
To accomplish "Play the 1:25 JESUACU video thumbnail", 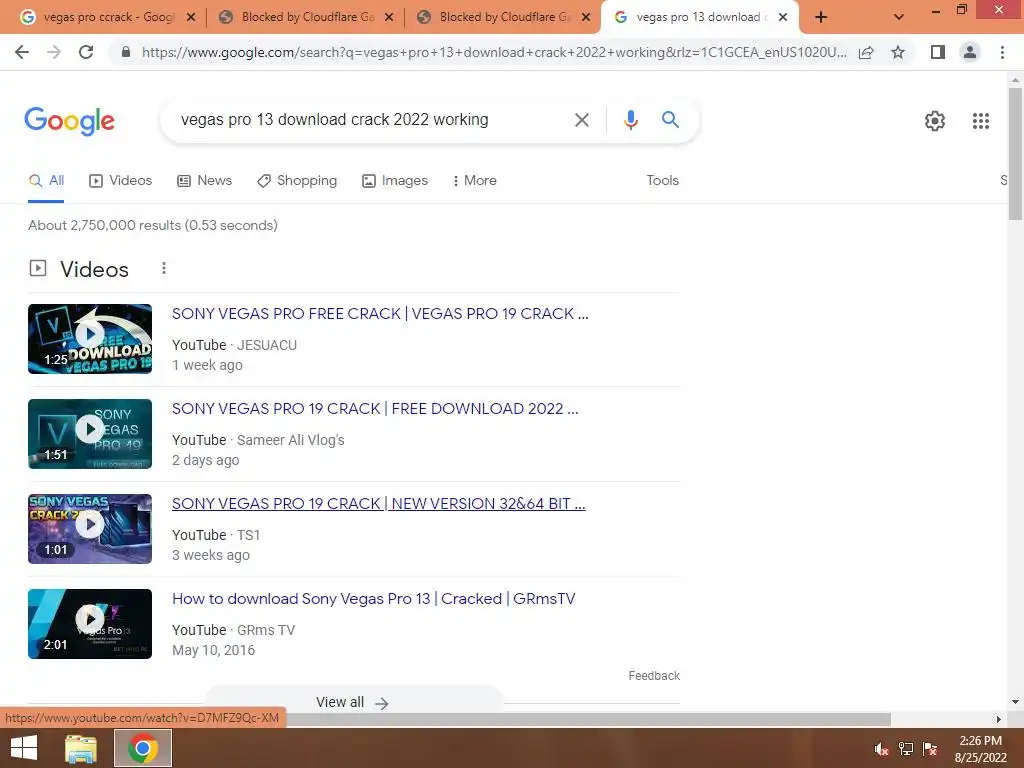I will click(x=90, y=339).
